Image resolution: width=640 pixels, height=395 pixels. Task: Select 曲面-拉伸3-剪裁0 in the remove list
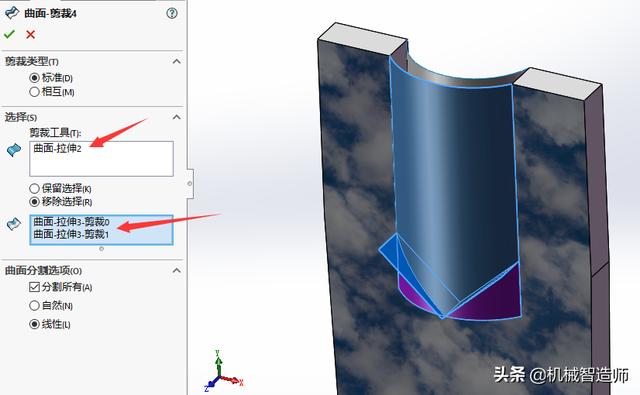(71, 222)
